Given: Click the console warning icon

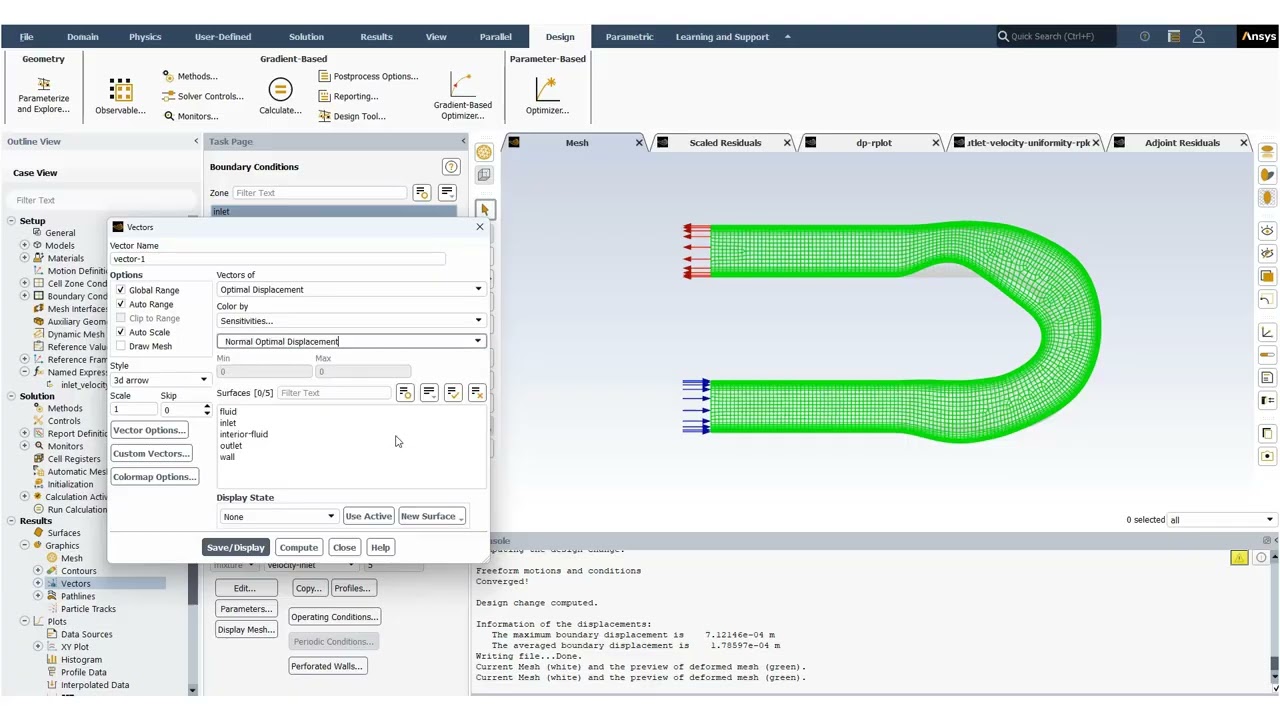Looking at the screenshot, I should coord(1239,557).
